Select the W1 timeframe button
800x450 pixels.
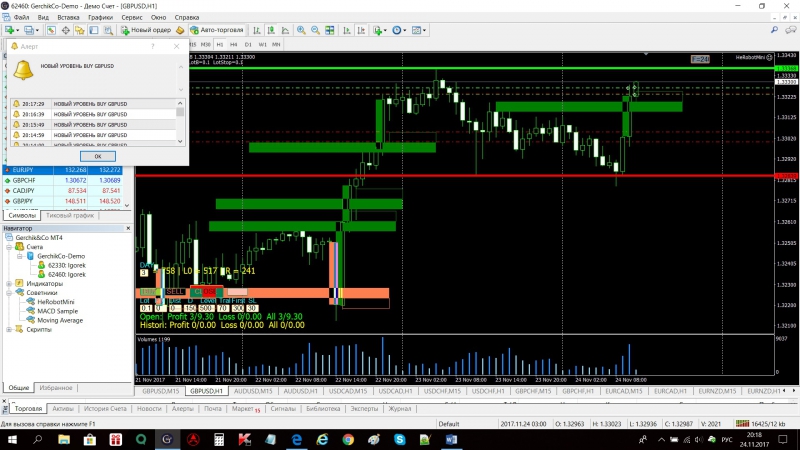tap(262, 44)
